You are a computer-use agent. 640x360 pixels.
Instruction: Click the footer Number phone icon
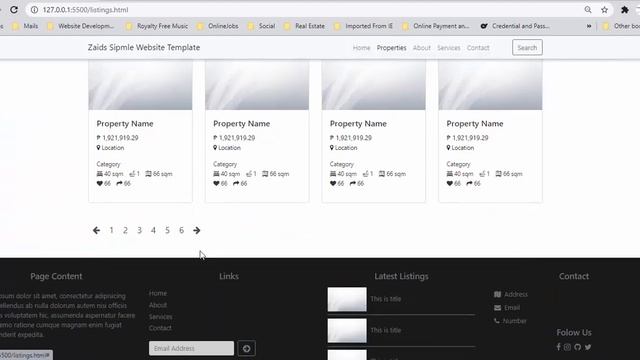coord(497,321)
